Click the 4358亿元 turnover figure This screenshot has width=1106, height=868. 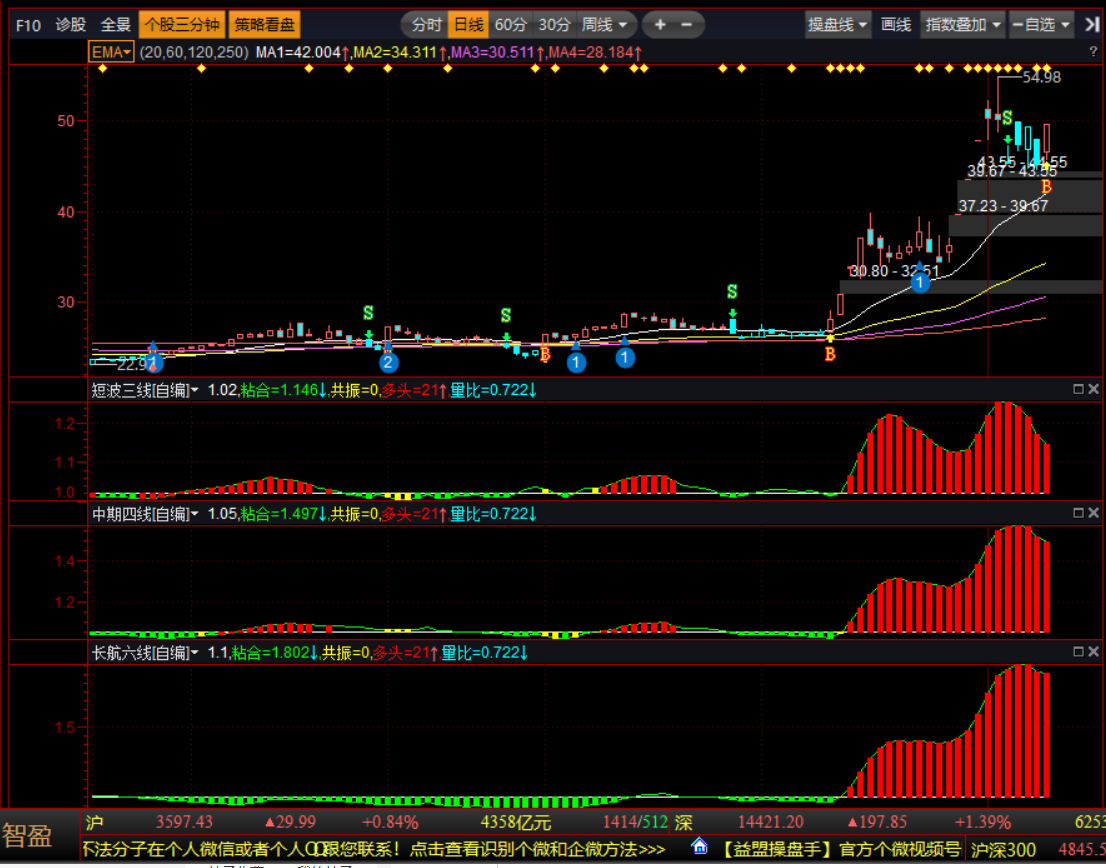pyautogui.click(x=516, y=822)
